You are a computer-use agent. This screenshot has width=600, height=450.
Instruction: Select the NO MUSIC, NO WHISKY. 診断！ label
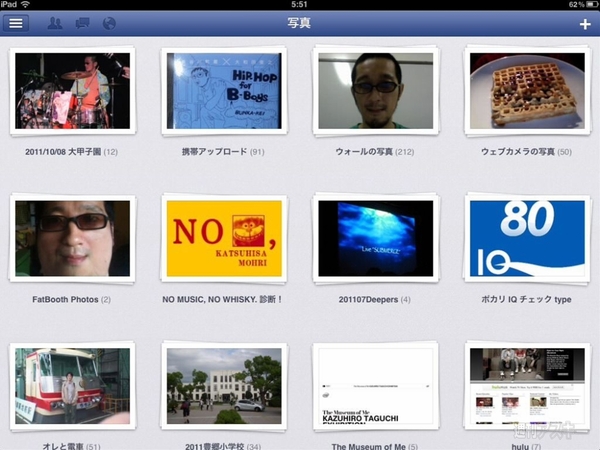[x=222, y=300]
